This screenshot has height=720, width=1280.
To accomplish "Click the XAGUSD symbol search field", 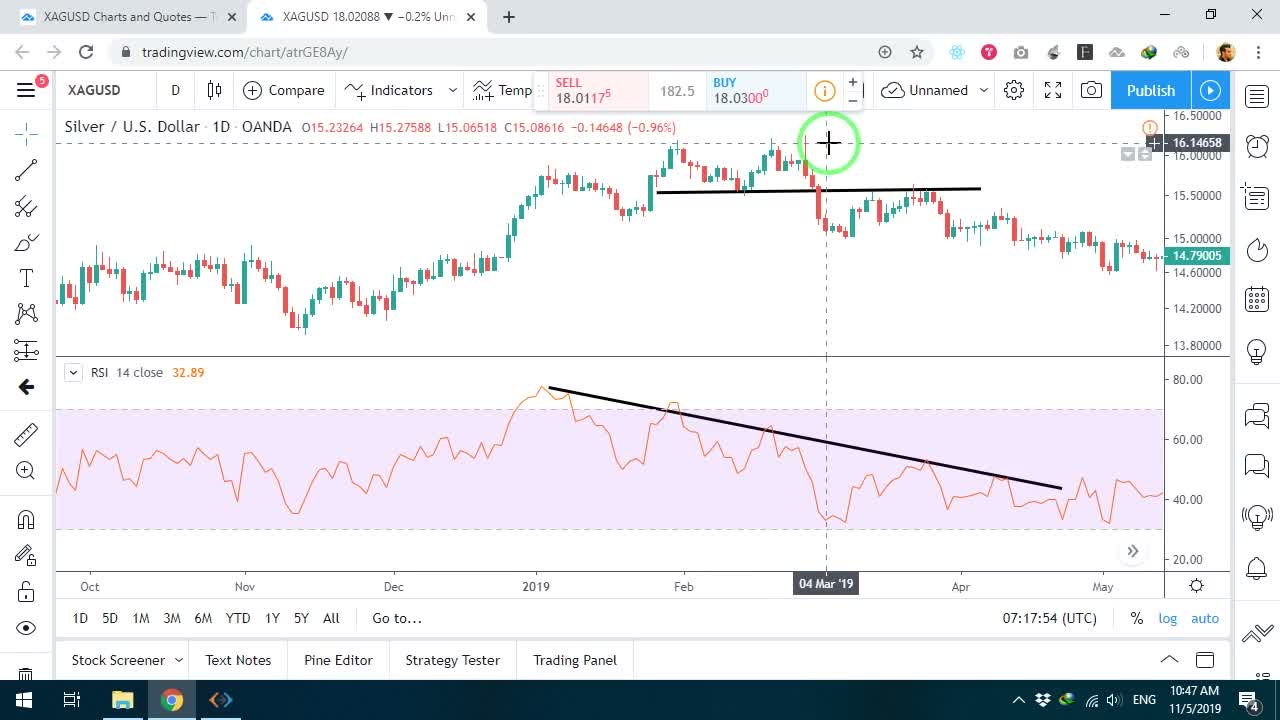I will pos(104,90).
